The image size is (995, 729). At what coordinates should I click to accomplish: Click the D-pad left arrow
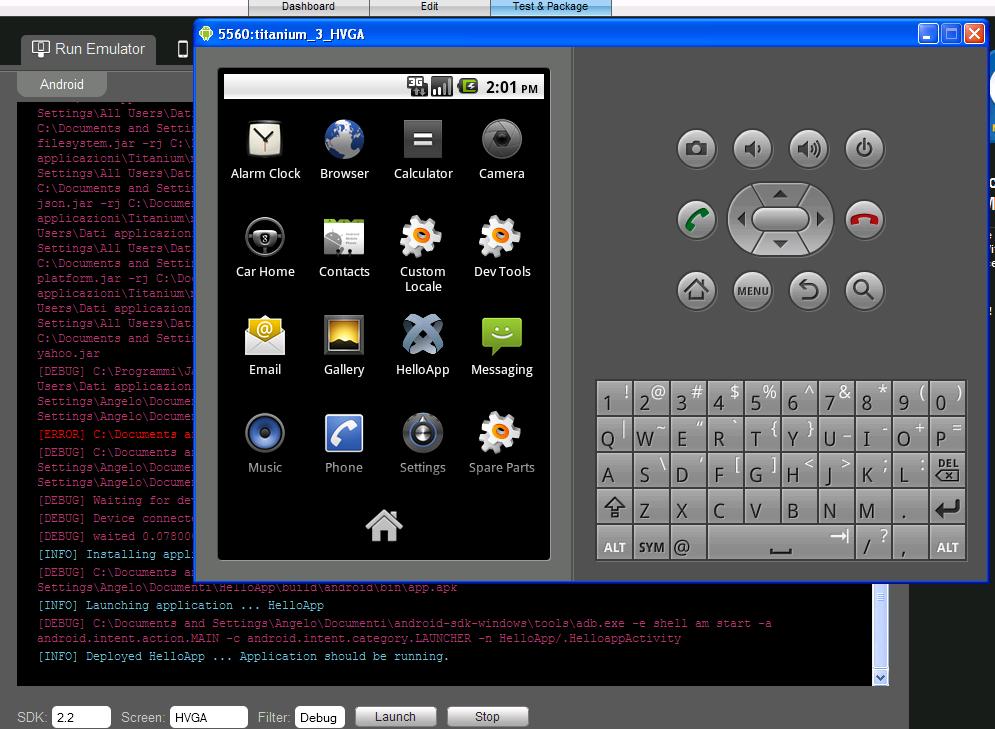pos(741,220)
